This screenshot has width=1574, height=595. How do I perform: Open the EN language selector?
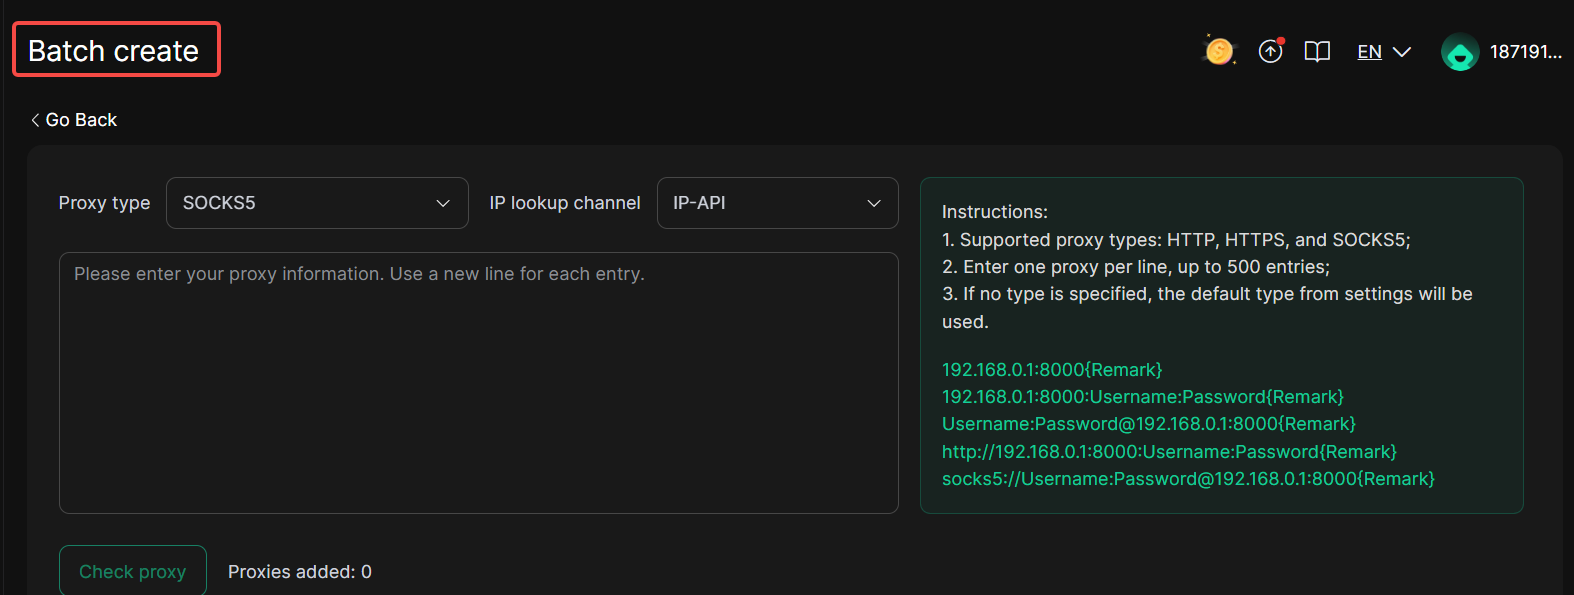click(x=1384, y=52)
